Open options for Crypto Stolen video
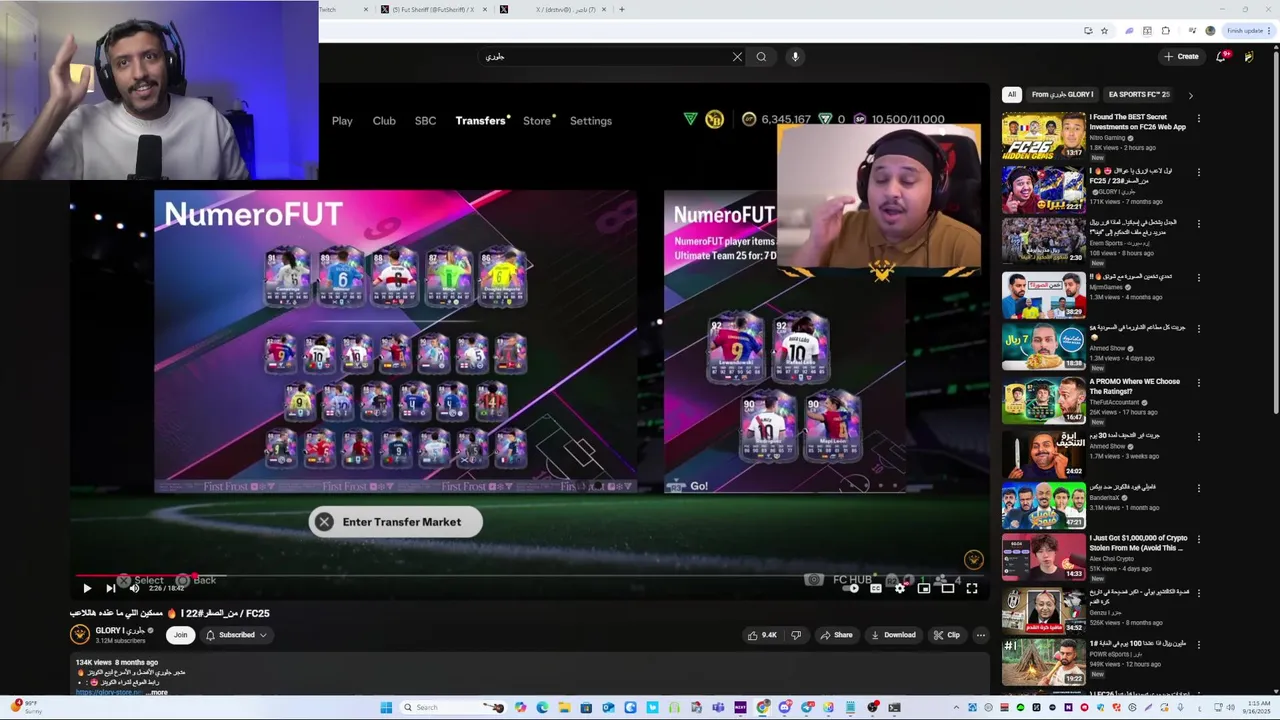Image resolution: width=1280 pixels, height=720 pixels. pyautogui.click(x=1198, y=539)
